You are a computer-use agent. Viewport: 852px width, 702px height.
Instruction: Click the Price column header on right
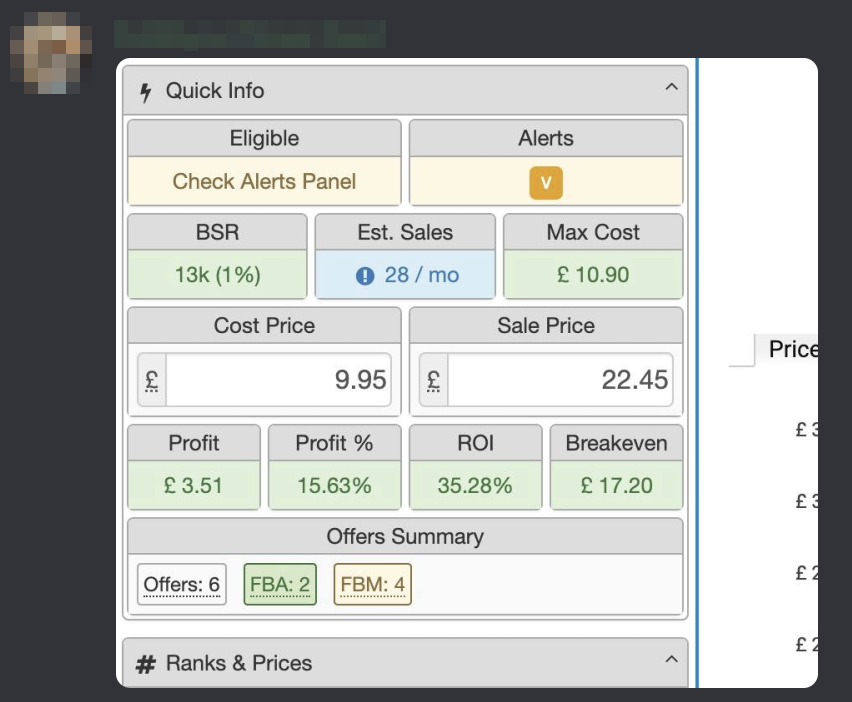[x=793, y=349]
